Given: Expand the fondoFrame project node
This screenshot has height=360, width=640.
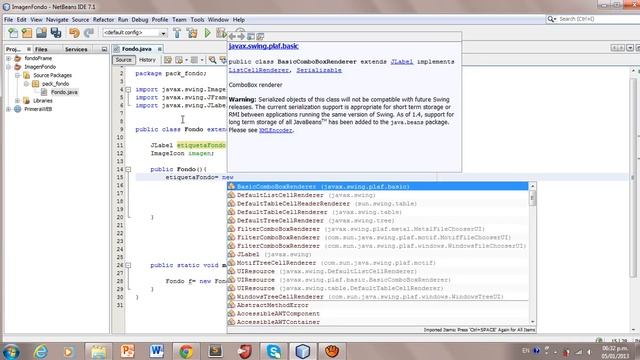Looking at the screenshot, I should pos(9,58).
